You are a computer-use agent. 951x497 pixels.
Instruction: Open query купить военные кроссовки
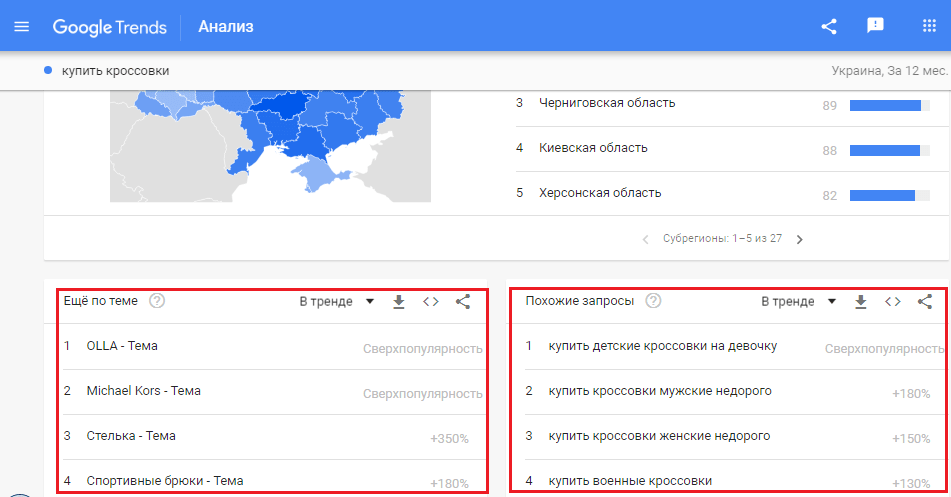click(630, 481)
